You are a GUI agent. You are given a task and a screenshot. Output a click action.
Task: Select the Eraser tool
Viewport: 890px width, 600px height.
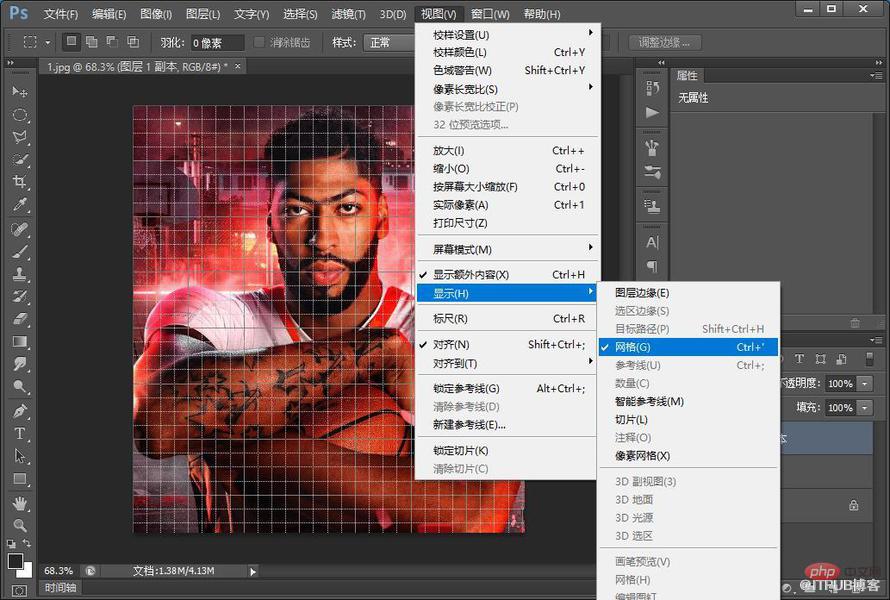[20, 320]
